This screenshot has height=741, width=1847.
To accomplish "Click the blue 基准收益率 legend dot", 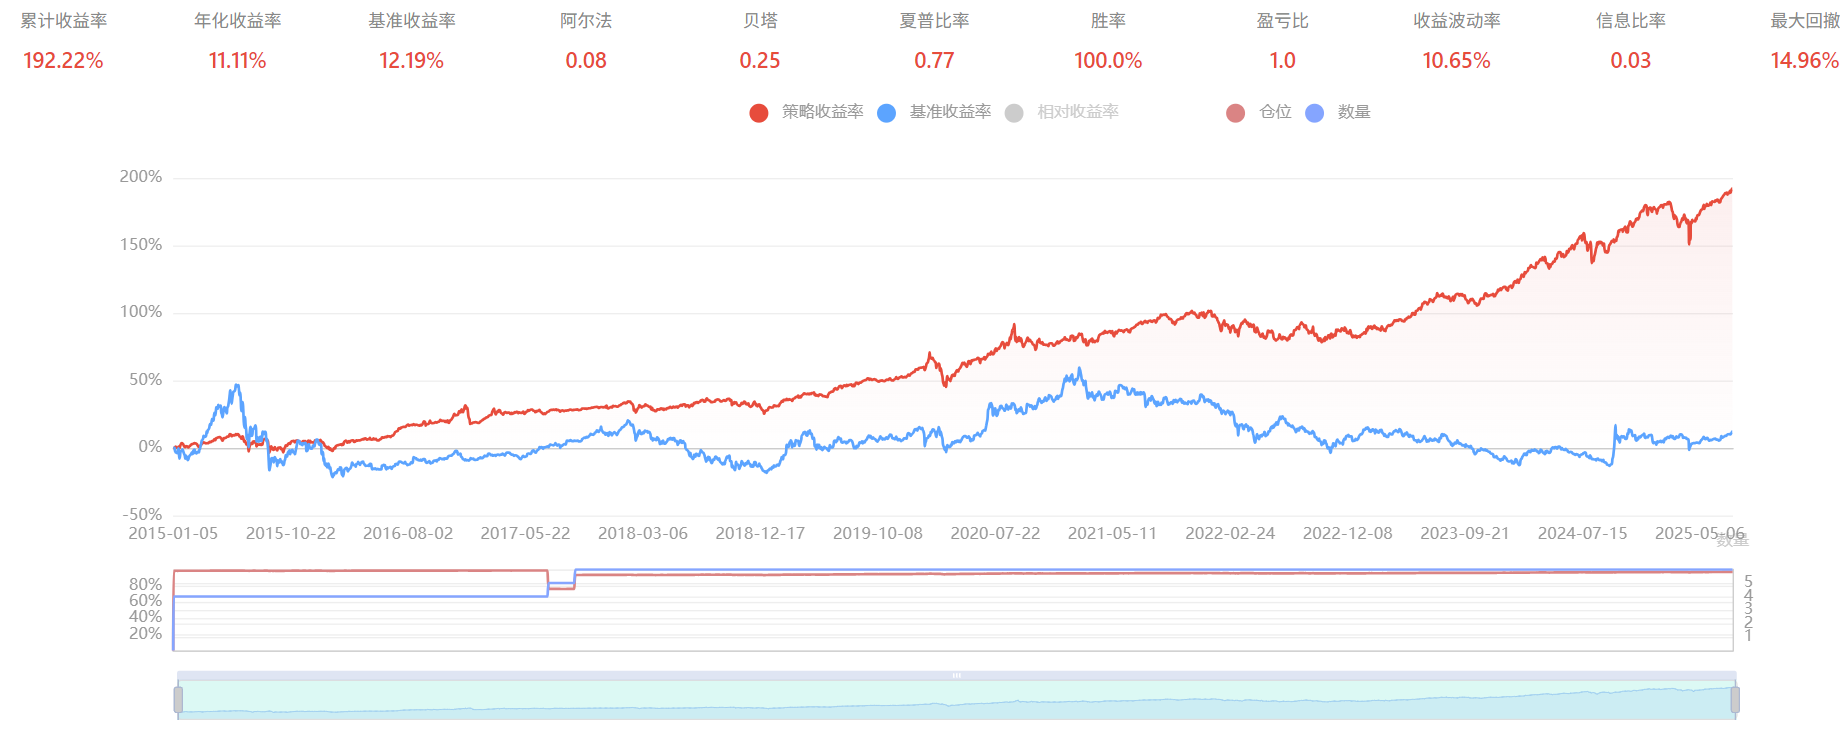I will coord(886,113).
